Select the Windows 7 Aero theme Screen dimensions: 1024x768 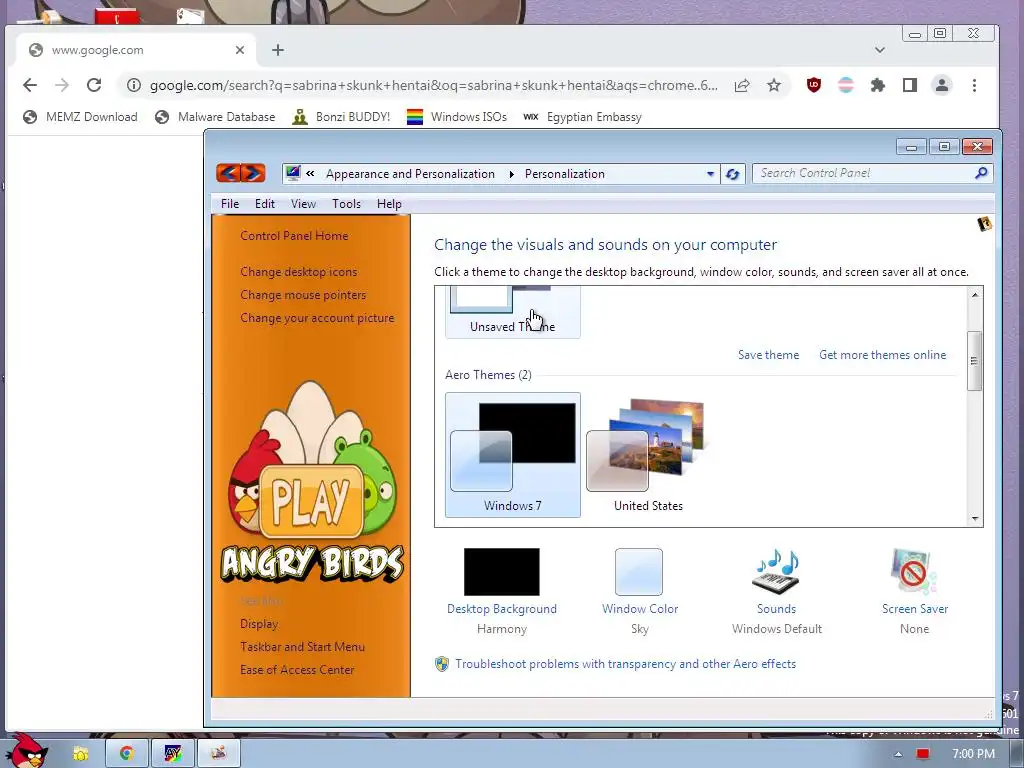(x=513, y=455)
